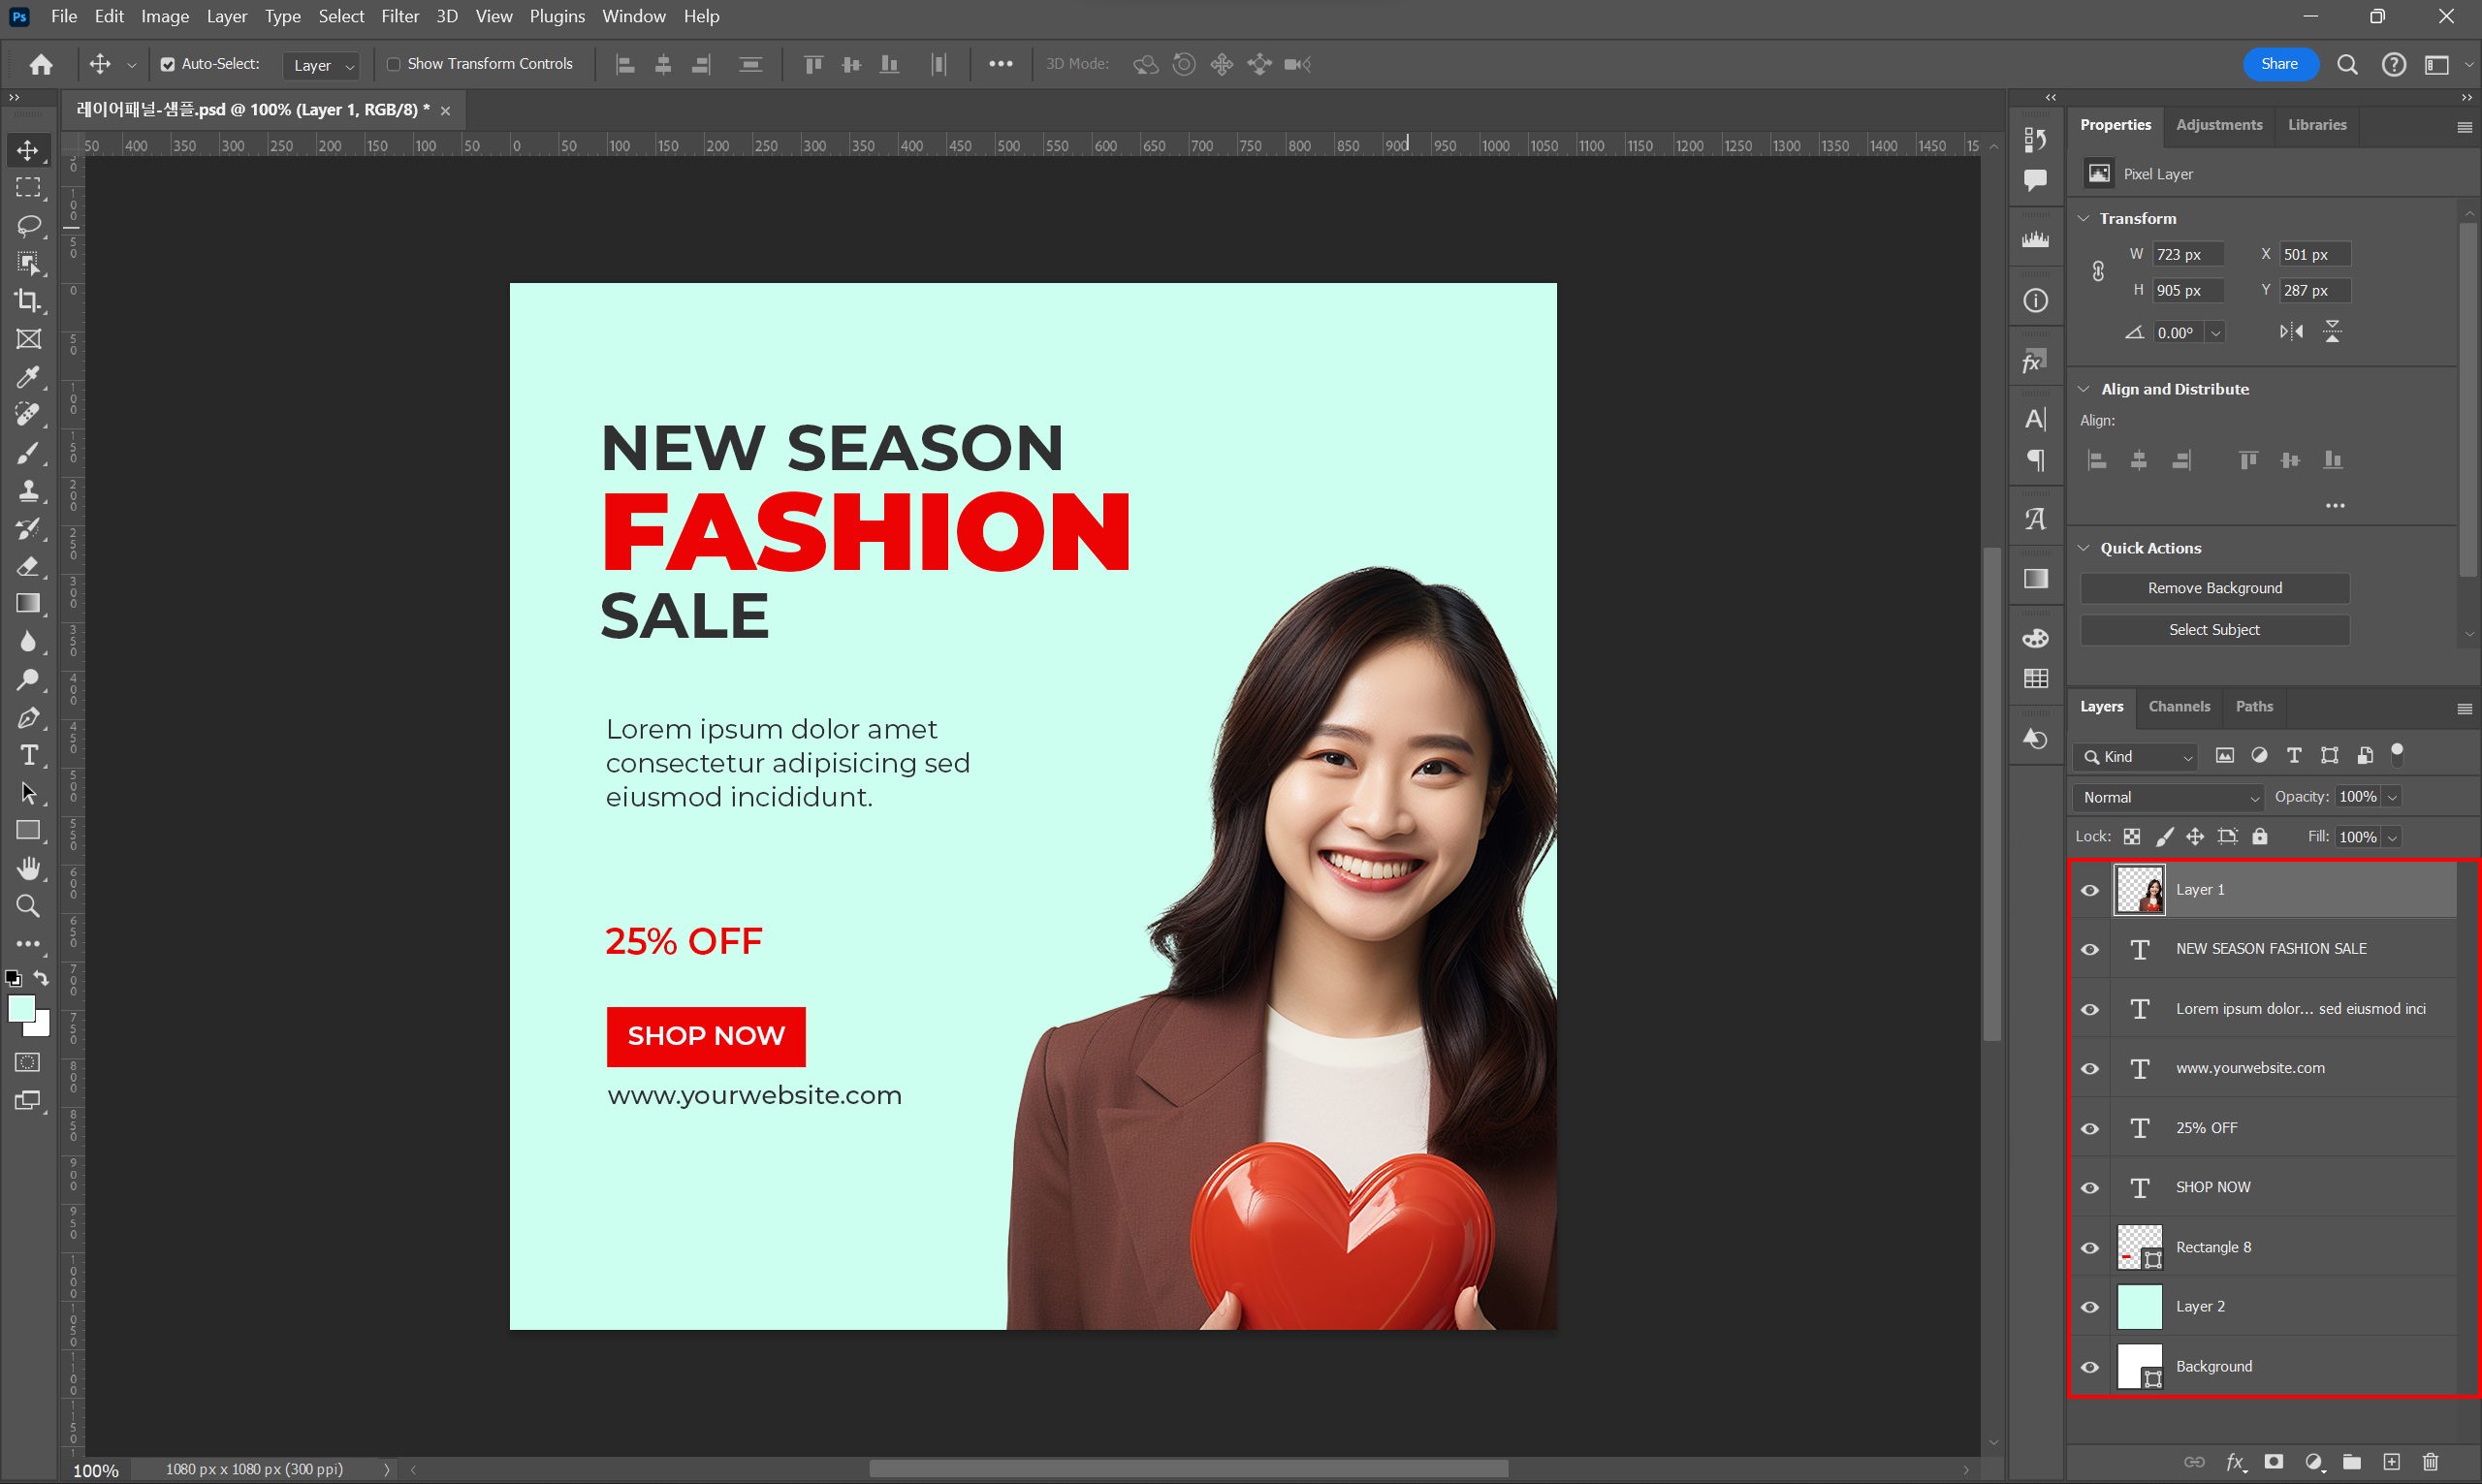Click the create new group folder icon

2351,1461
